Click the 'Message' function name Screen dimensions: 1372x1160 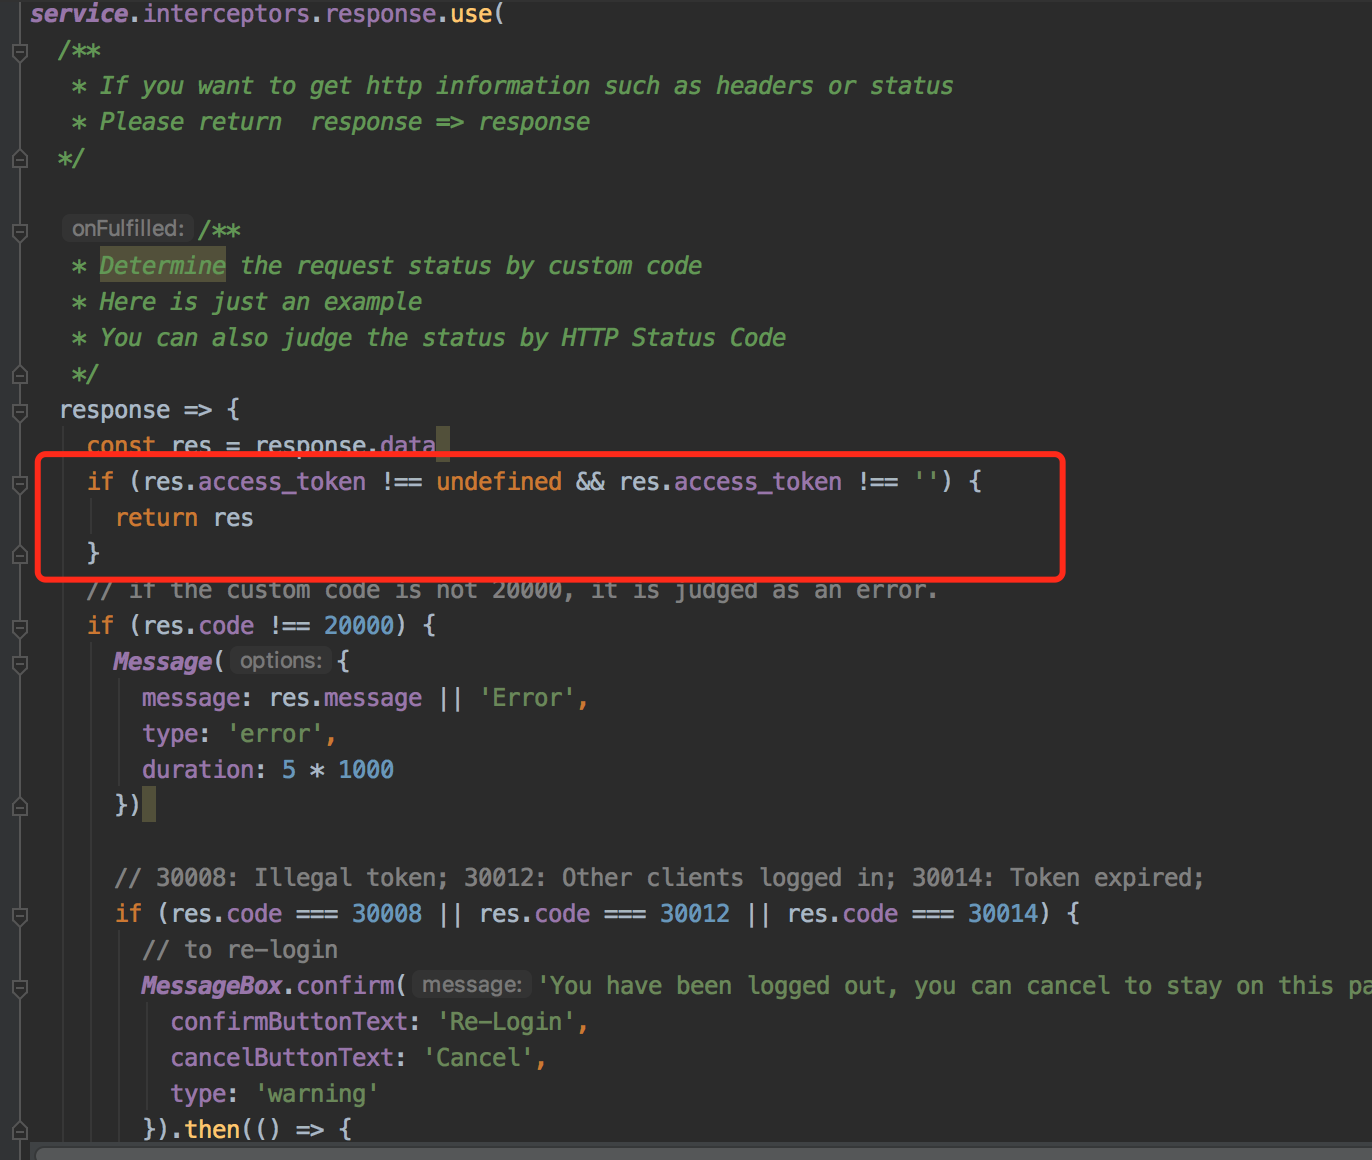pos(162,662)
